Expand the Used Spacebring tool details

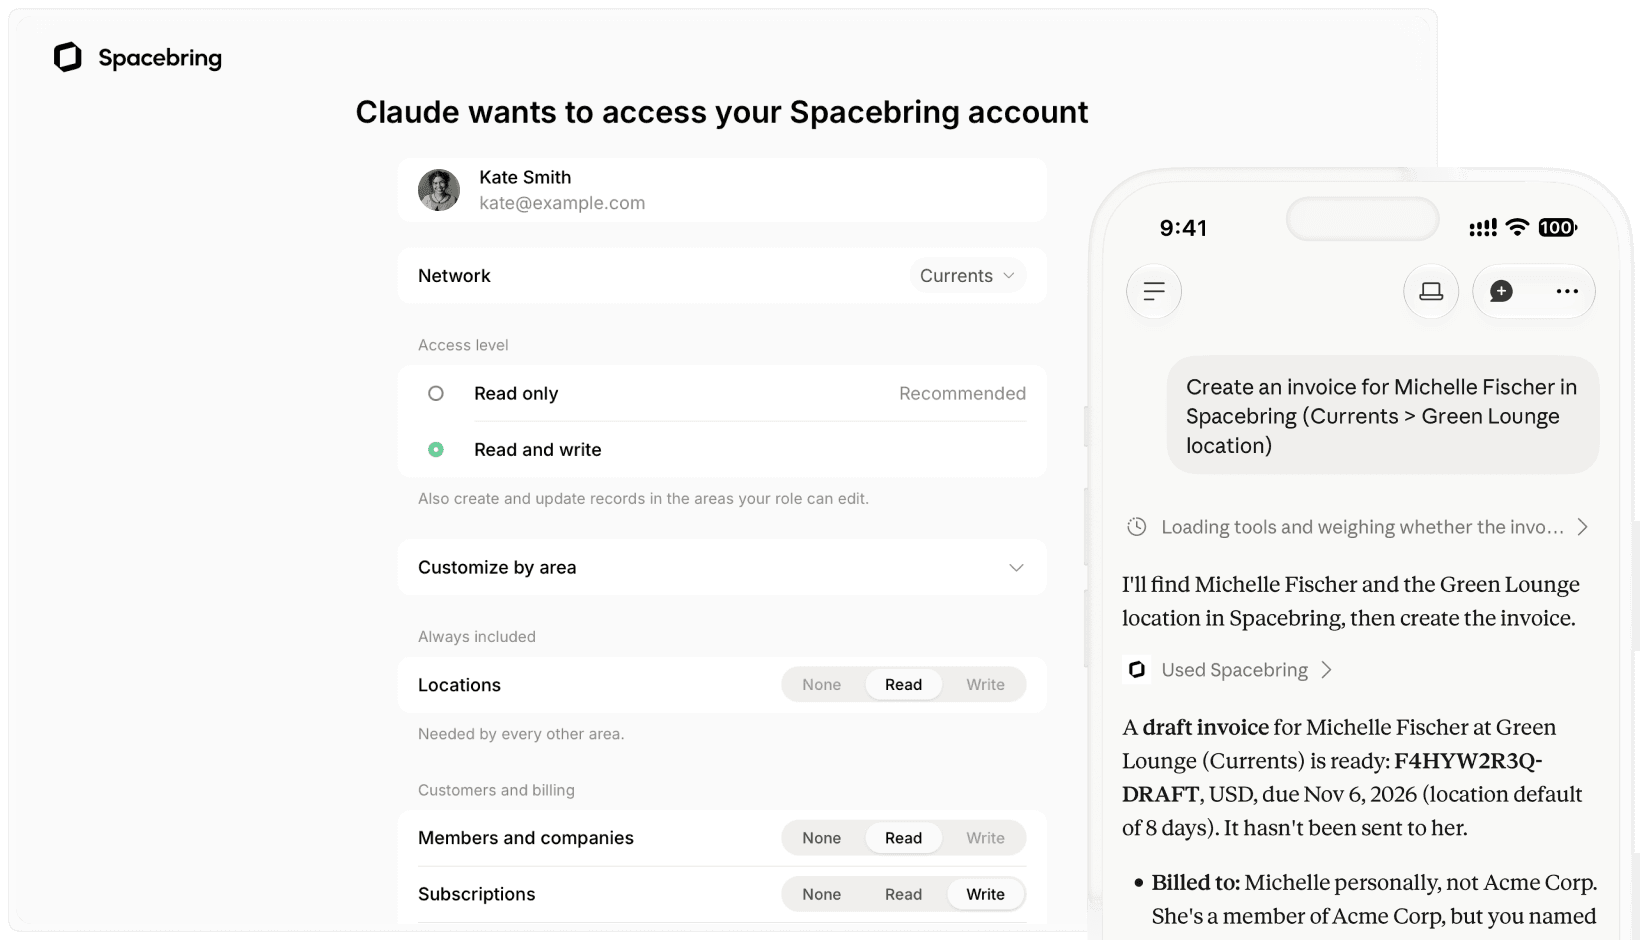tap(1229, 670)
